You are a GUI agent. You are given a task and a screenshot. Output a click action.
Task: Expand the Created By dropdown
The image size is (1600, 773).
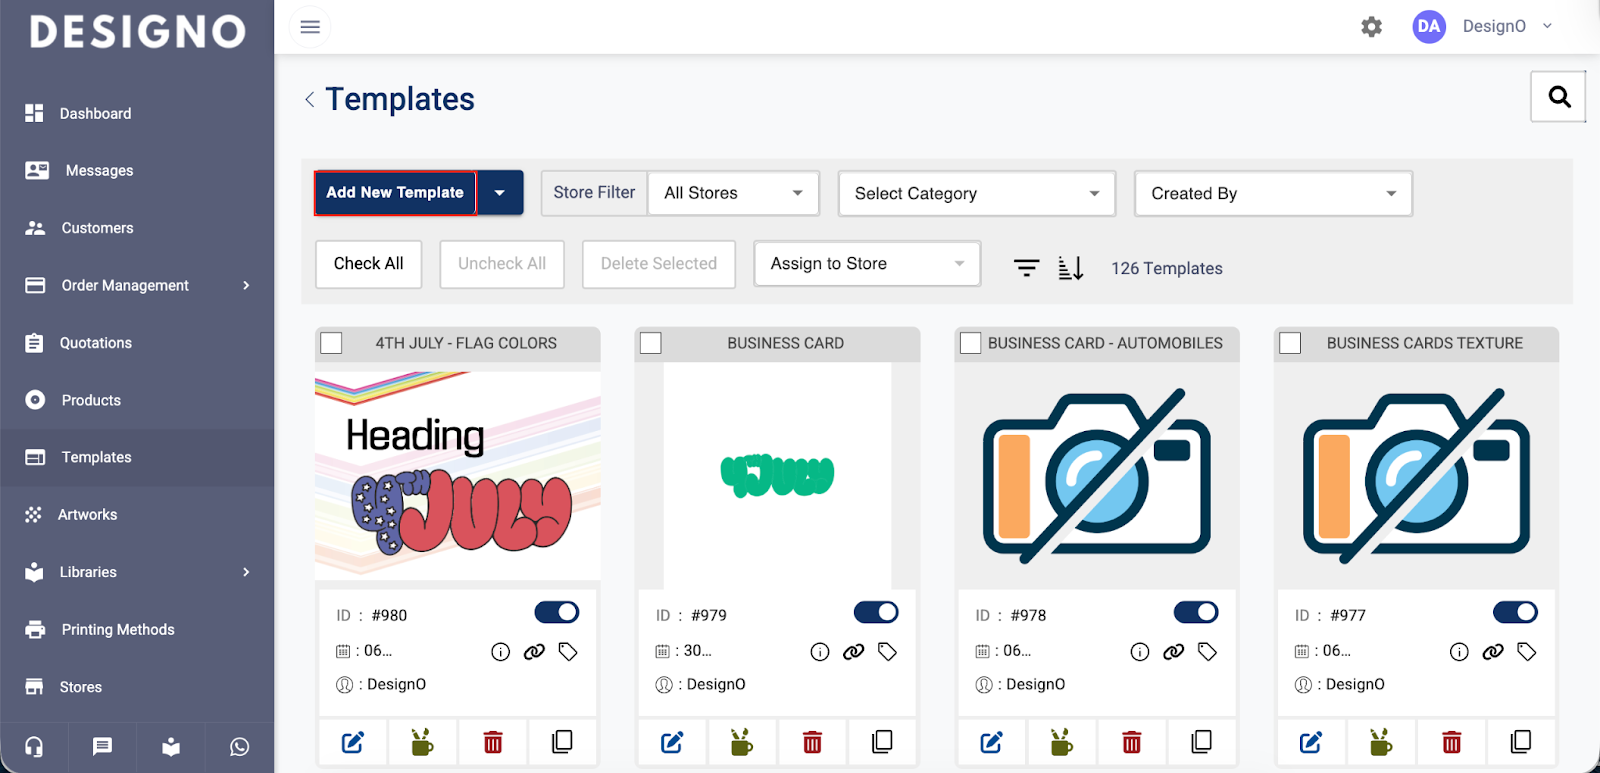tap(1272, 194)
